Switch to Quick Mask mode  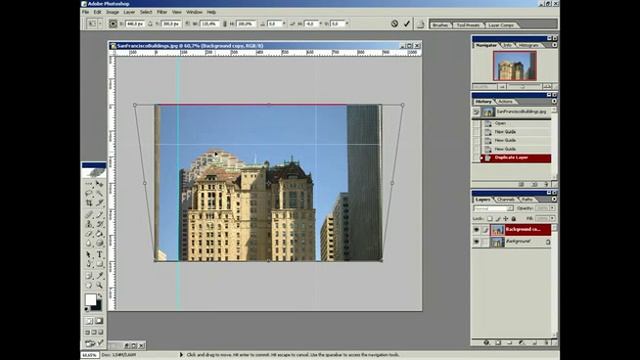click(x=99, y=321)
